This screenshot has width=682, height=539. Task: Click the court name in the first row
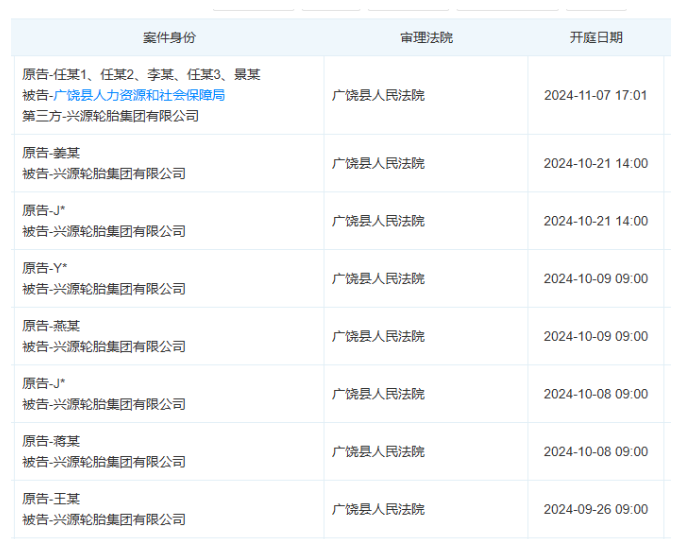tap(378, 95)
